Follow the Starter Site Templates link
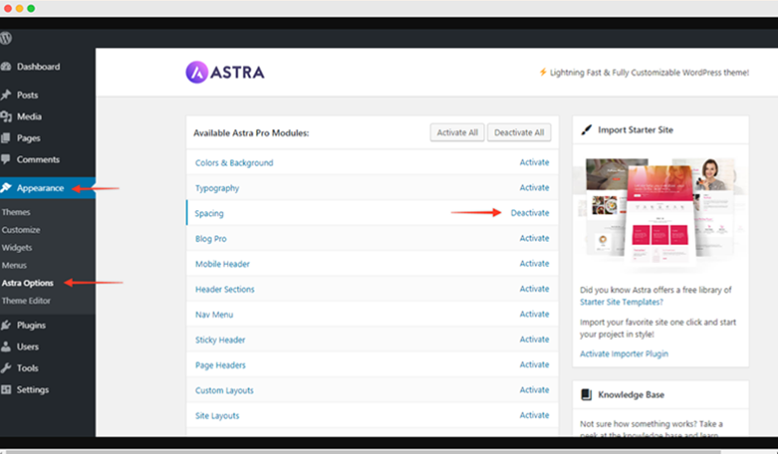 pyautogui.click(x=621, y=302)
